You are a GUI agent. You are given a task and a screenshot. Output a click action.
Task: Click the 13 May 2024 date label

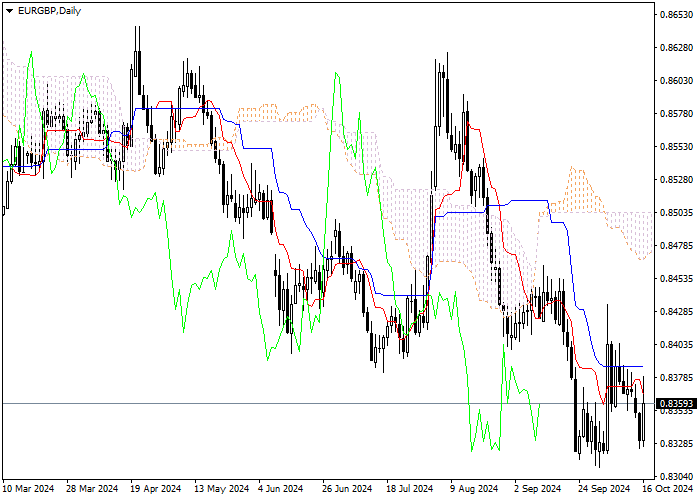(222, 489)
